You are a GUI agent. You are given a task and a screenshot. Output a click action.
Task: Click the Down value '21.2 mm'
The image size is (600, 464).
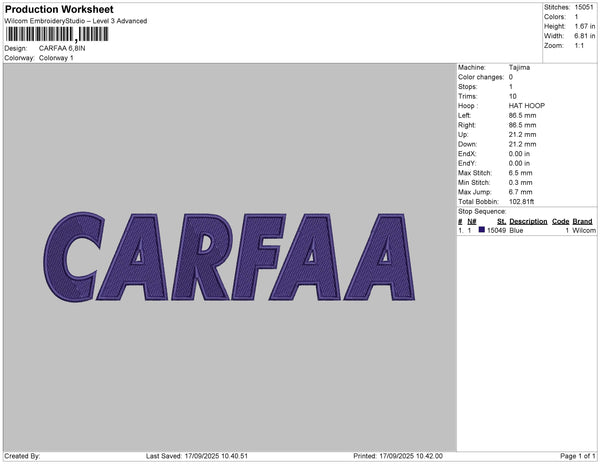(522, 144)
